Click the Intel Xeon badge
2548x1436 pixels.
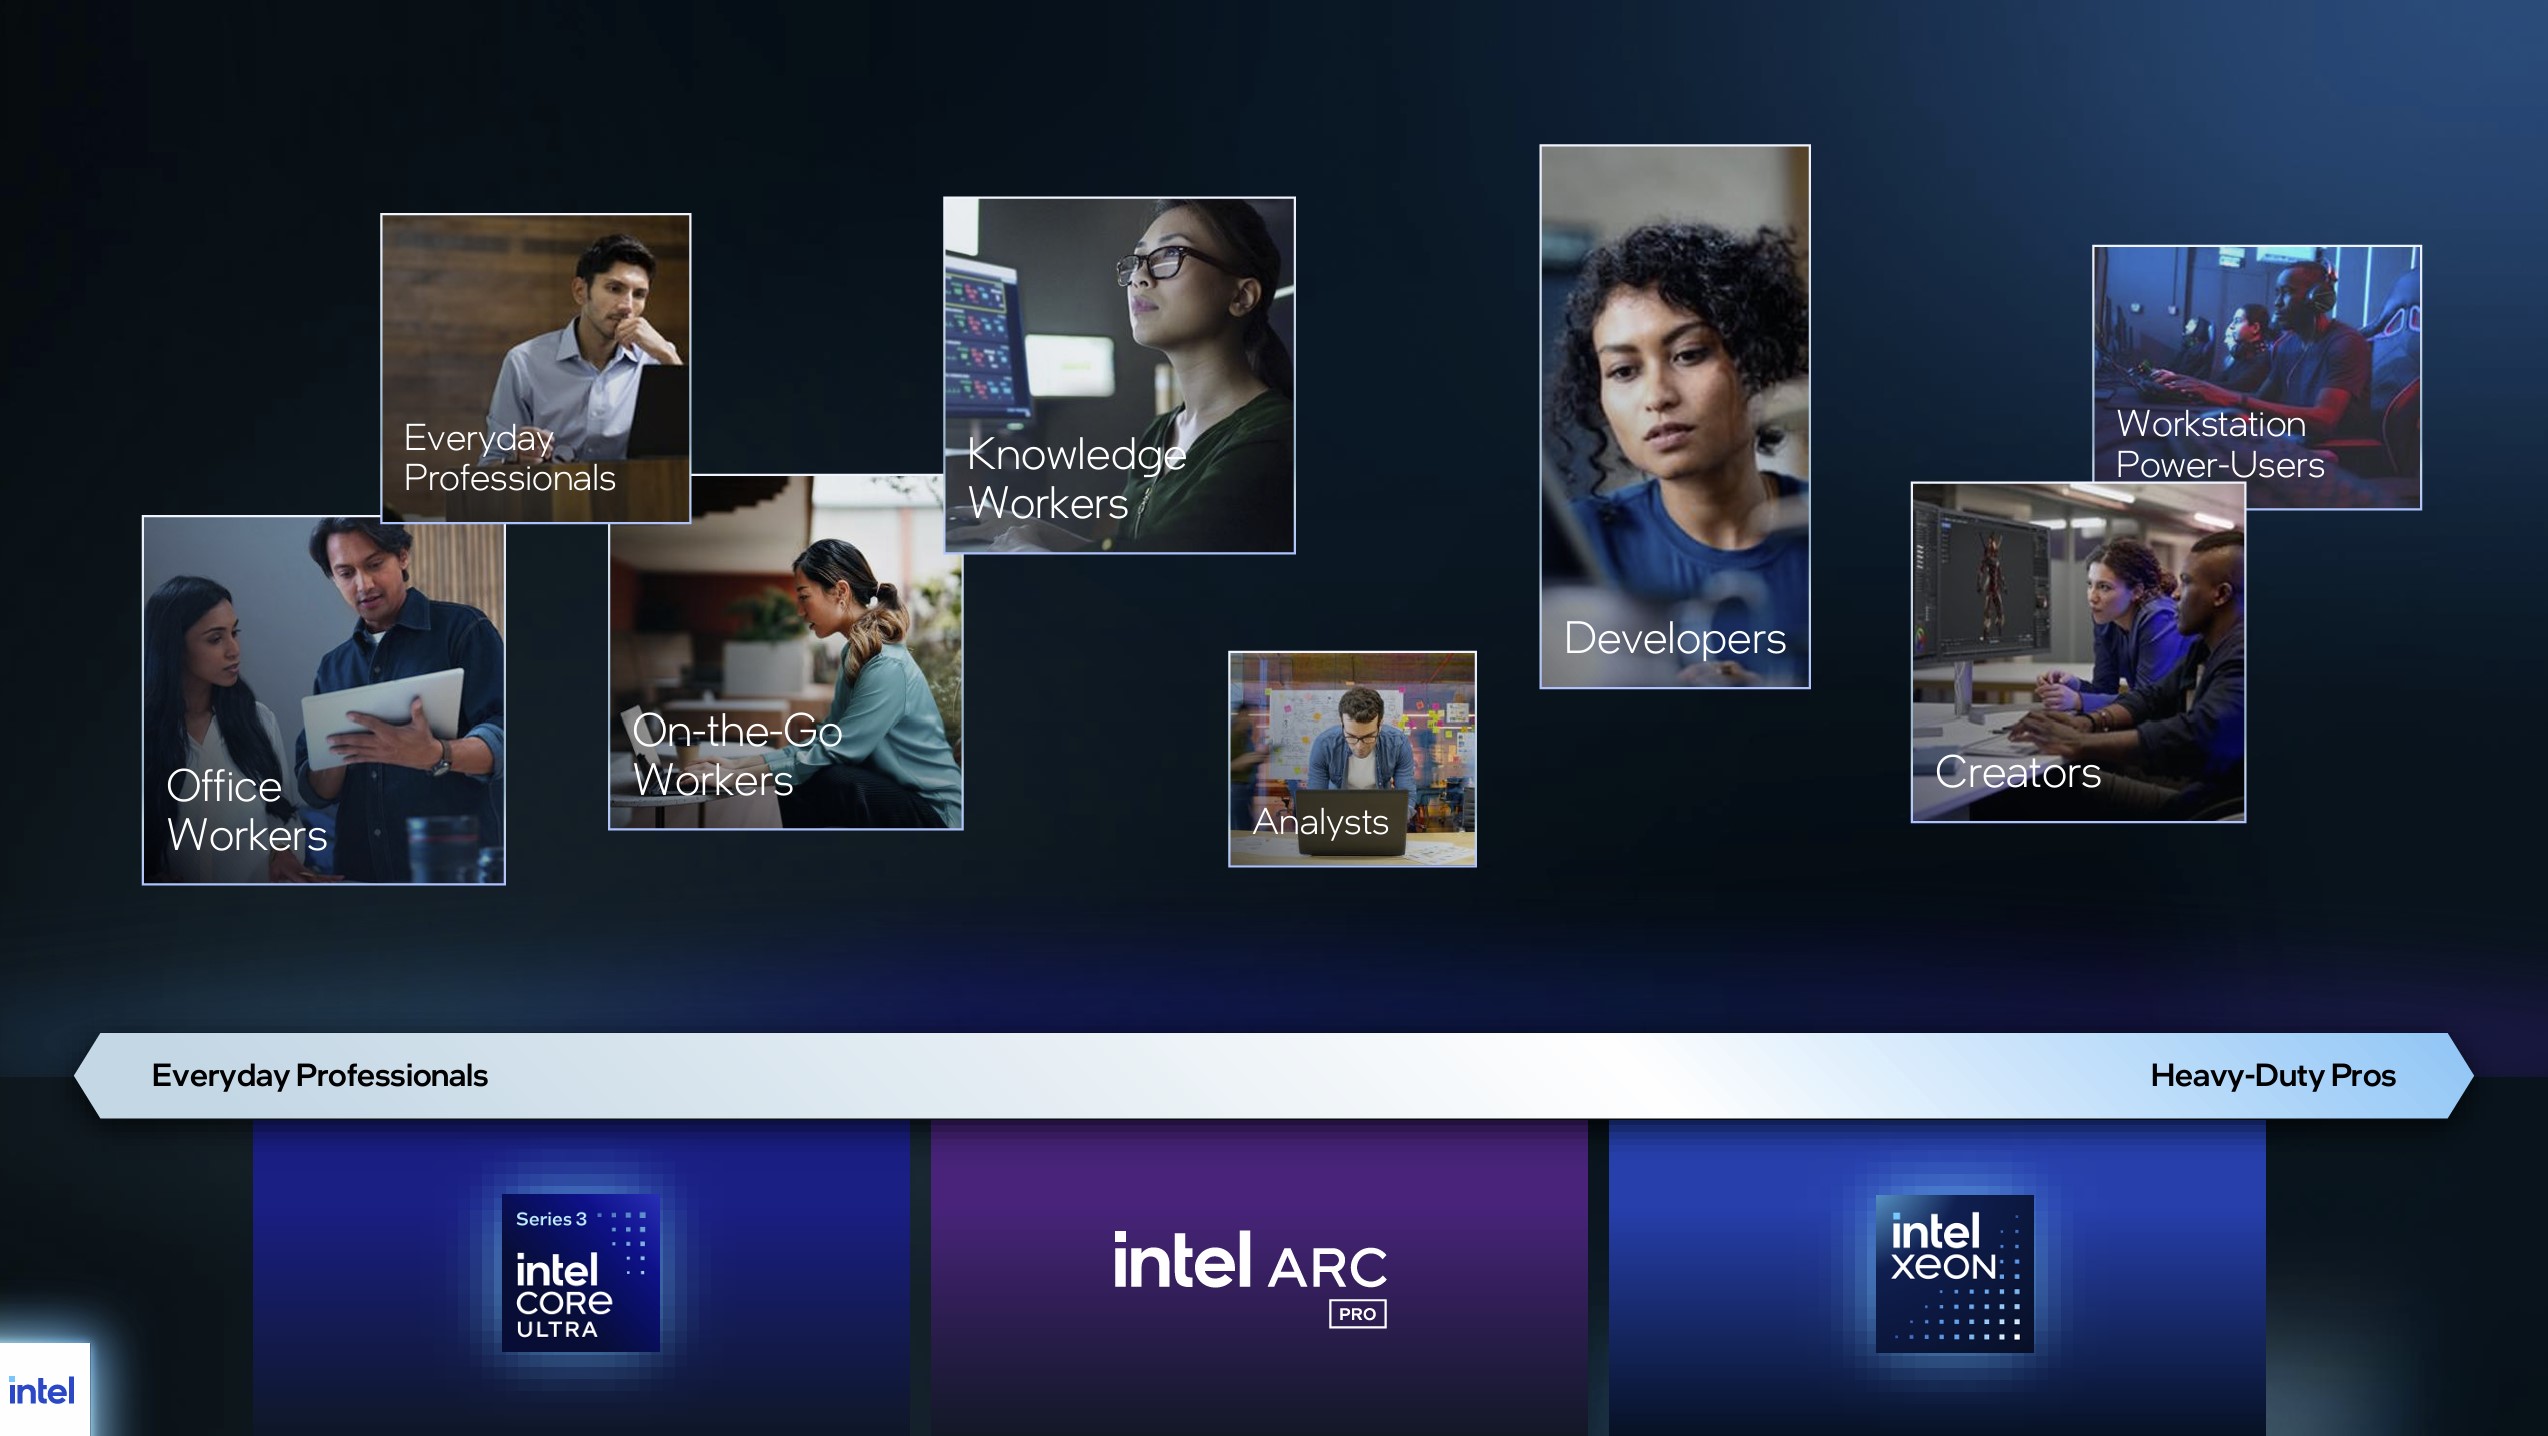coord(1954,1272)
